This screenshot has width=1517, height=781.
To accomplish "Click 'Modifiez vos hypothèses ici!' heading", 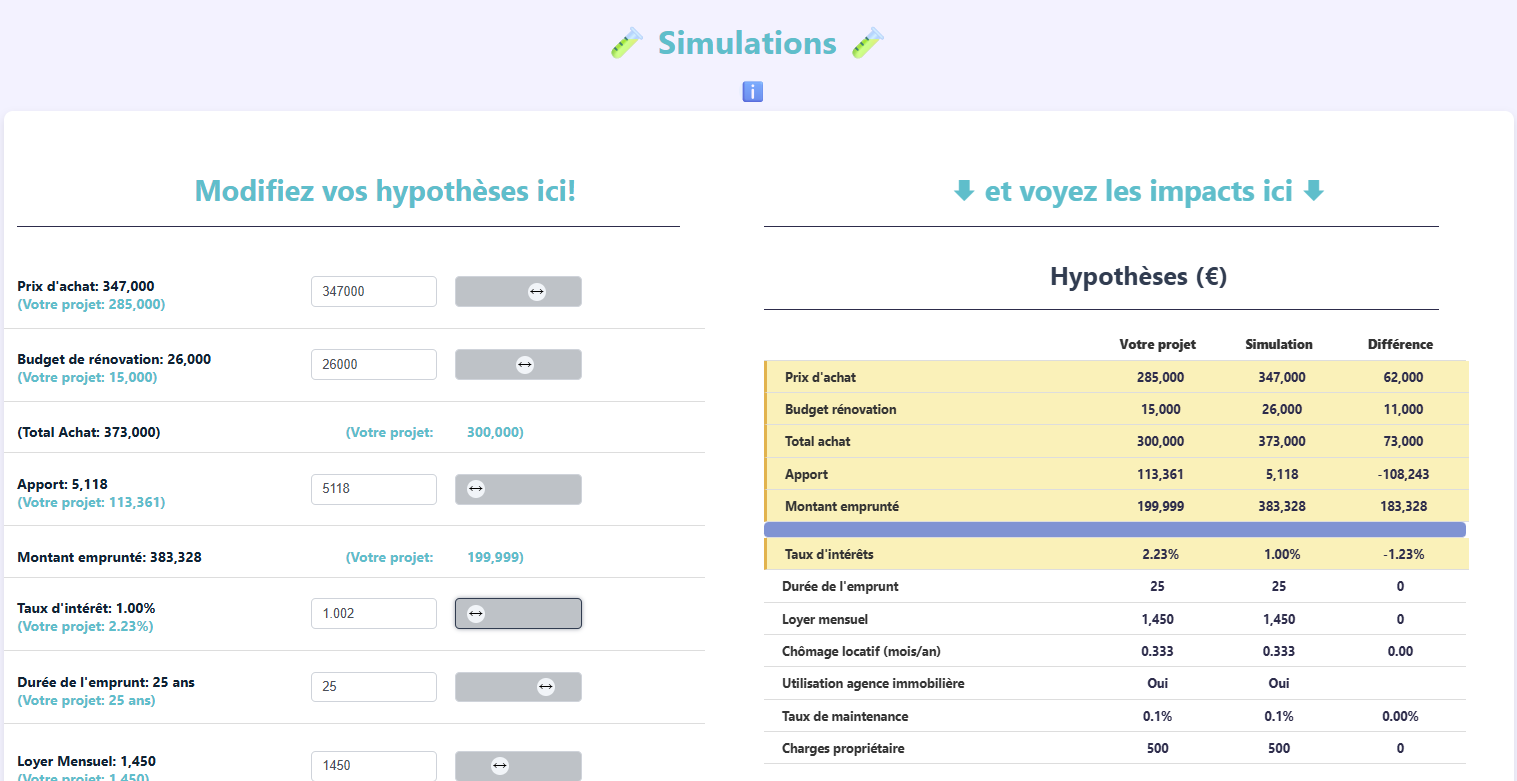I will tap(385, 191).
